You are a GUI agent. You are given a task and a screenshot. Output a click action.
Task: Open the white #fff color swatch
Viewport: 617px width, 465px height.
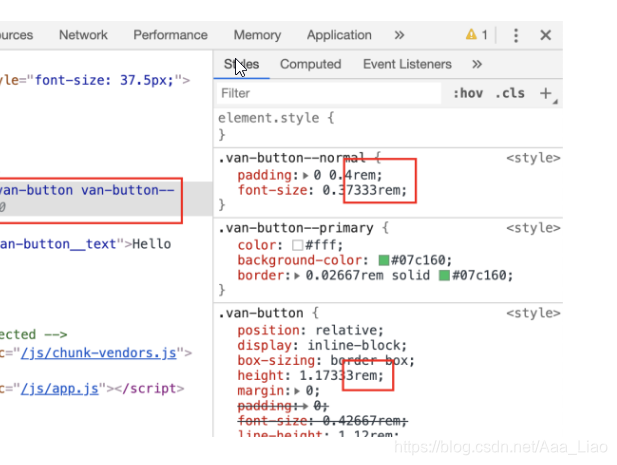click(297, 245)
